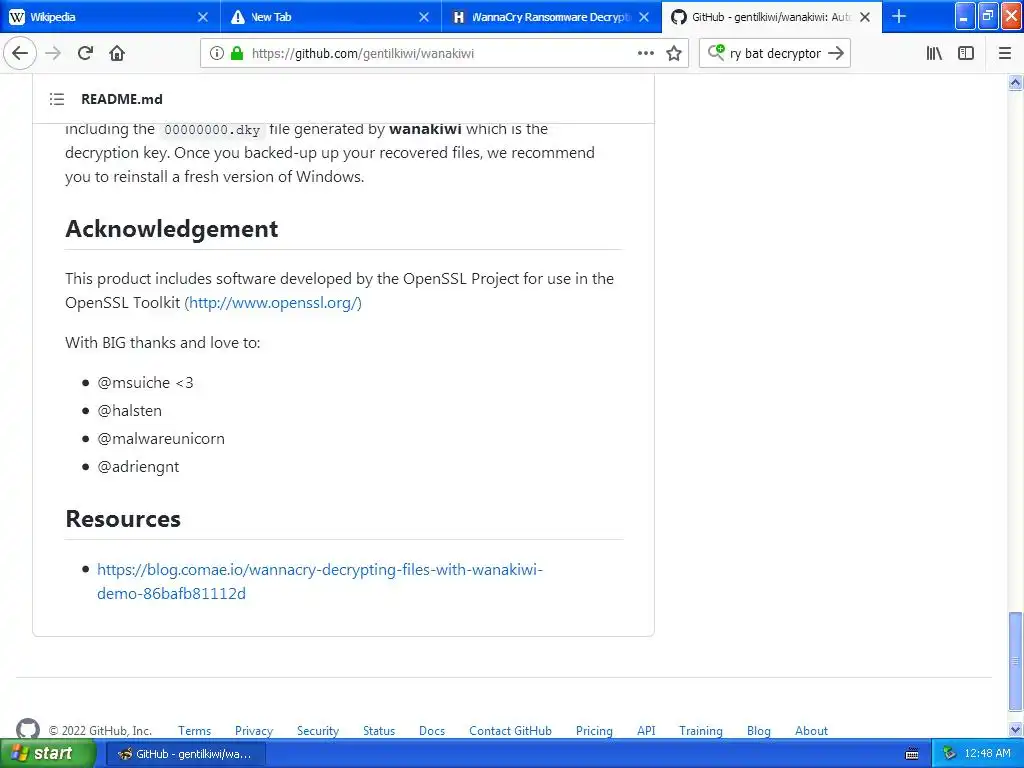Bookmark this page with the star
This screenshot has width=1024, height=768.
pos(674,54)
